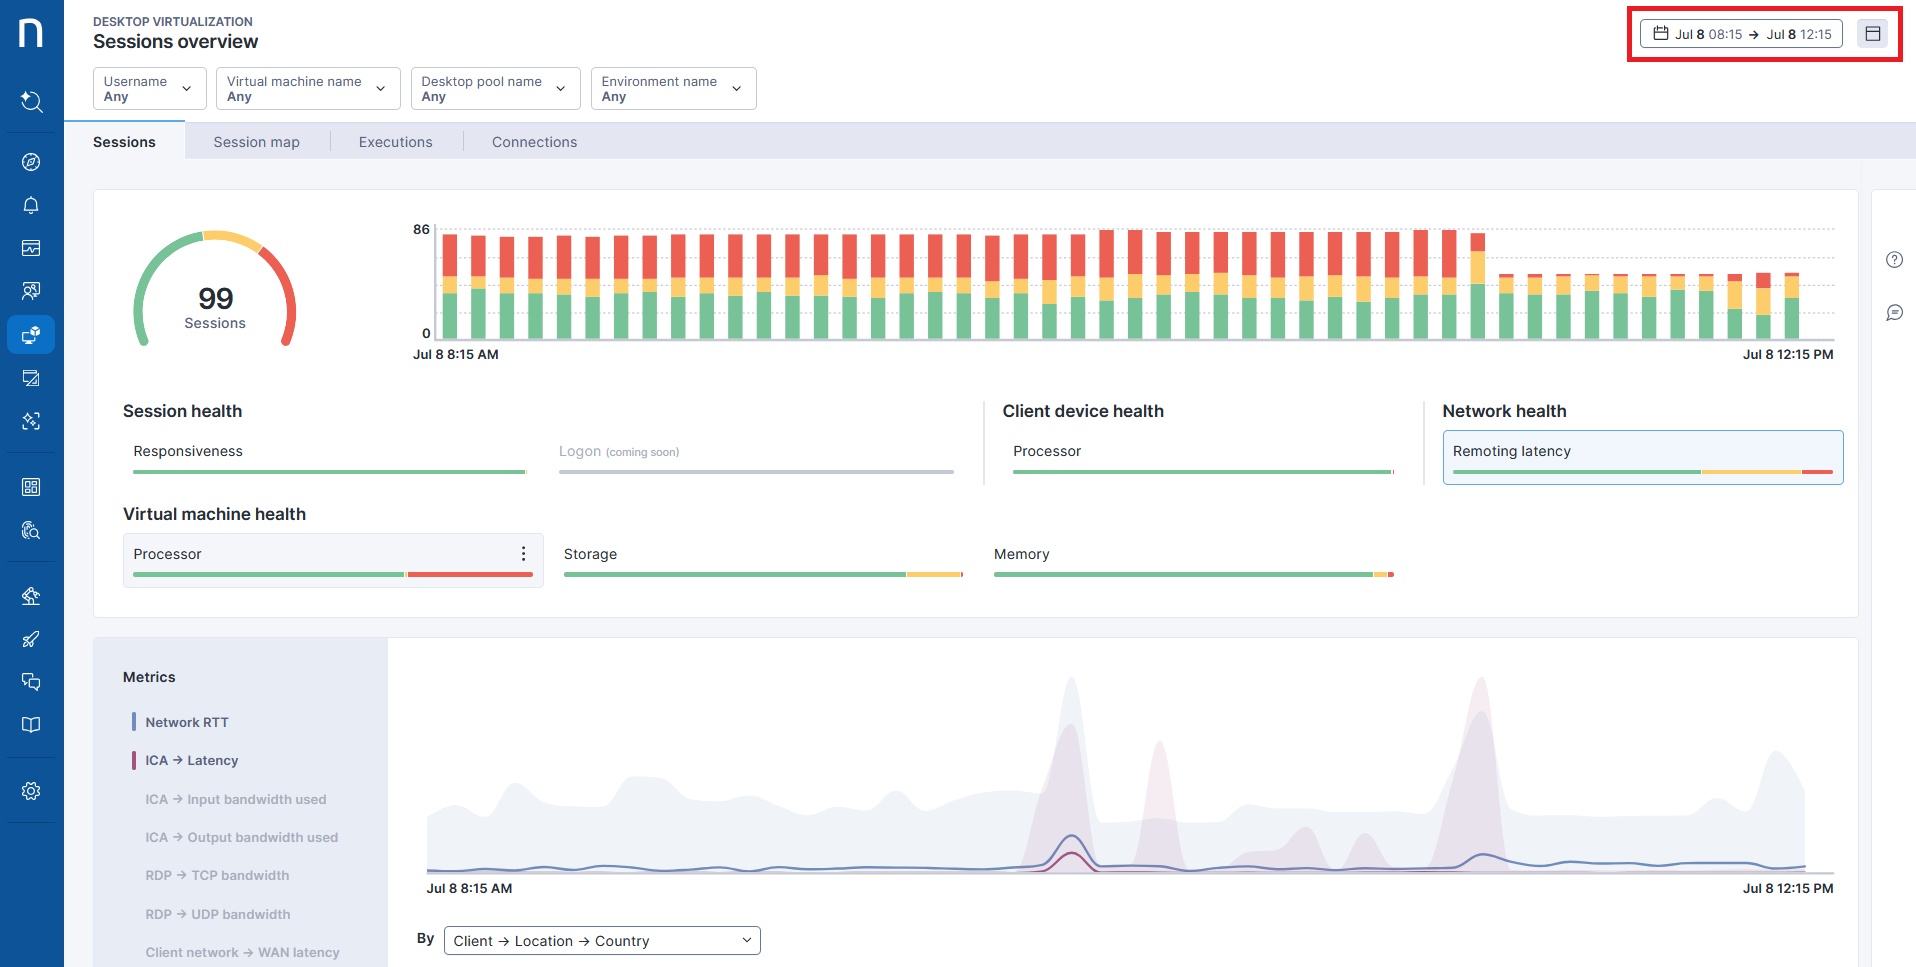Click the rocket icon in the sidebar
This screenshot has height=967, width=1916.
[31, 639]
